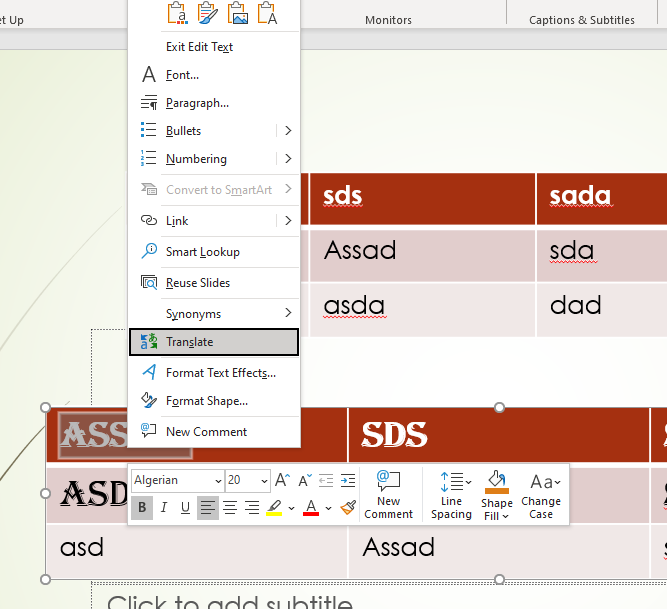667x609 pixels.
Task: Click the Monitors ribbon group label
Action: (x=388, y=20)
